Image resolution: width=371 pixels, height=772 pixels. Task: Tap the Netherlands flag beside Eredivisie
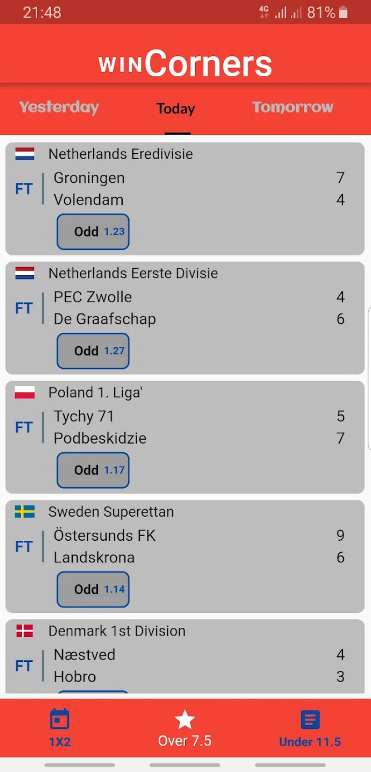(x=25, y=154)
